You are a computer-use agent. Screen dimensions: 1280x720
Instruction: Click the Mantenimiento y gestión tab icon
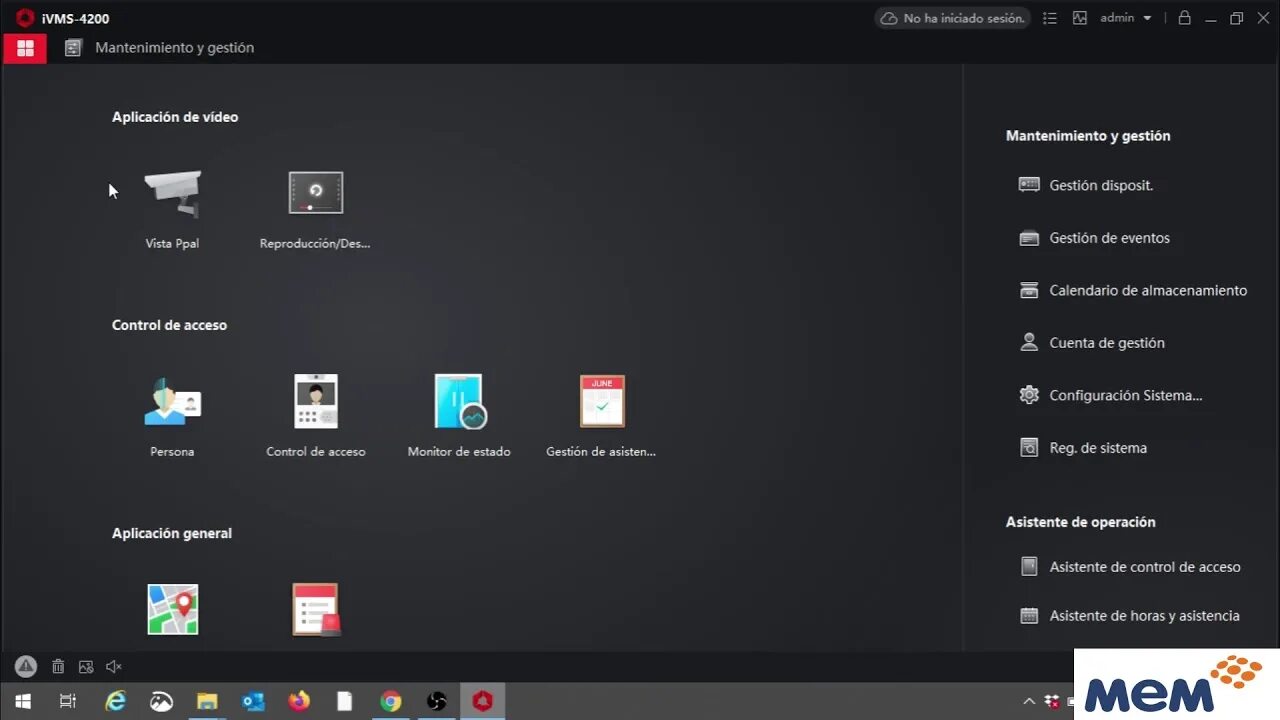(x=73, y=48)
